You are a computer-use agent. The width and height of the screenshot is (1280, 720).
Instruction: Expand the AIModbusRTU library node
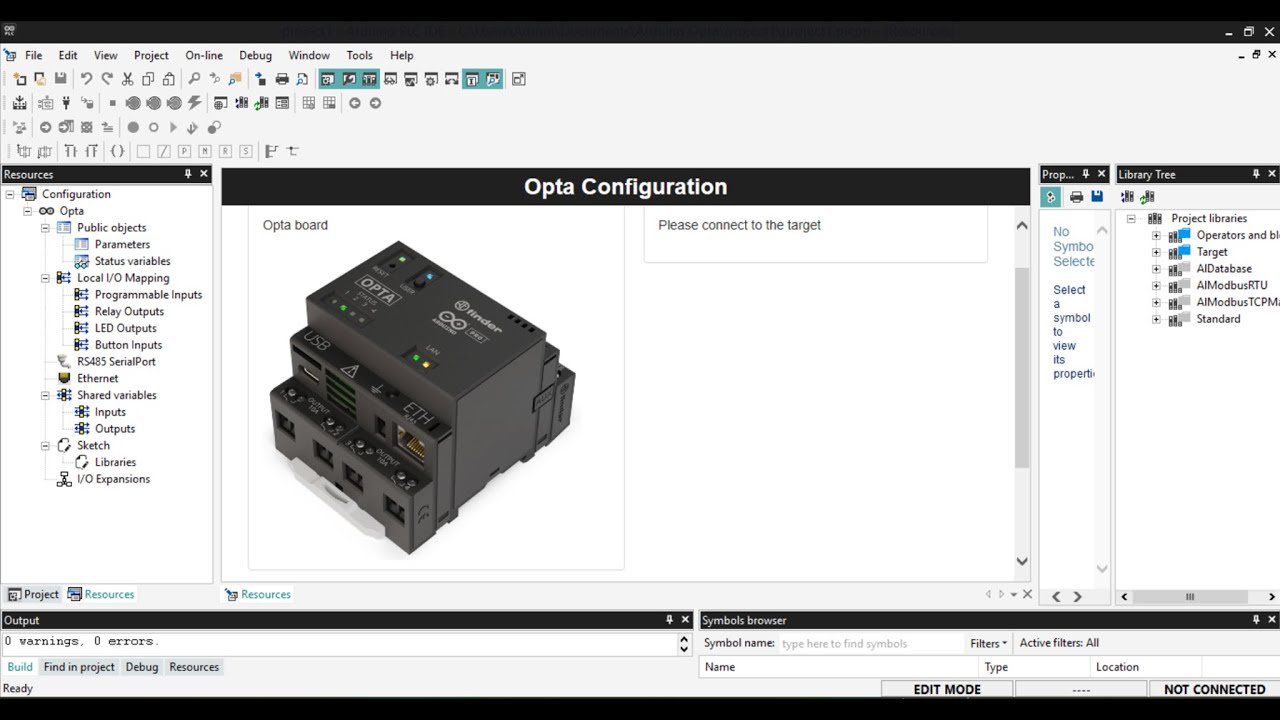[x=1156, y=286]
